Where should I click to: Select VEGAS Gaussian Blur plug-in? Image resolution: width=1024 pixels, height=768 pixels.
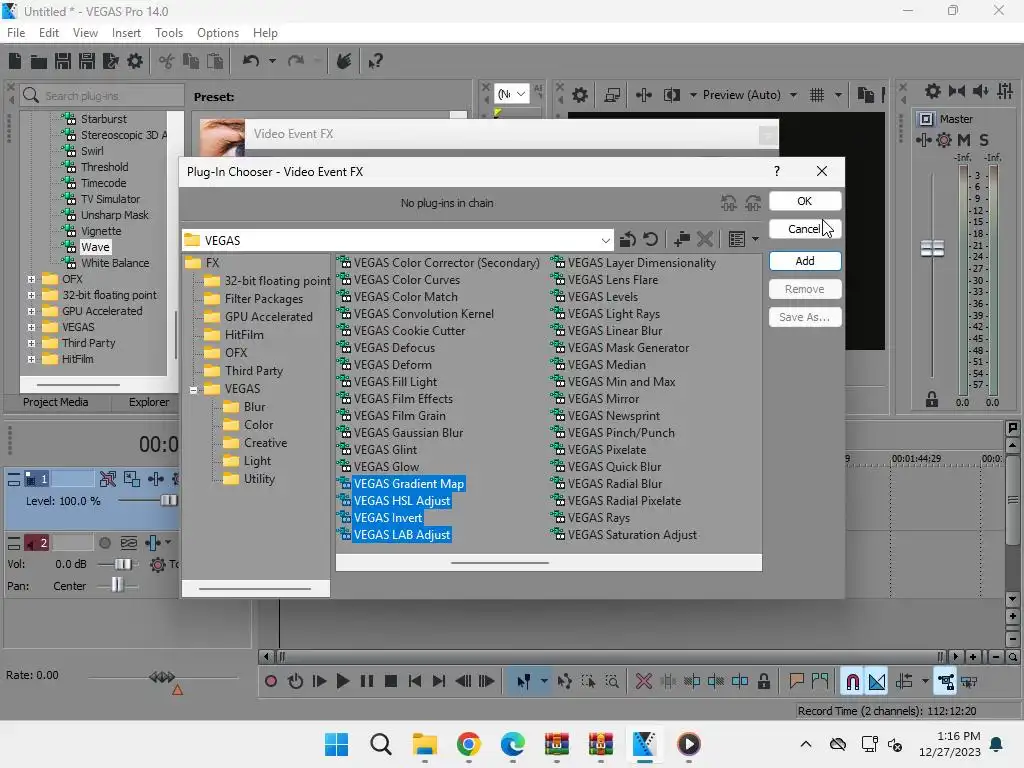(x=408, y=433)
